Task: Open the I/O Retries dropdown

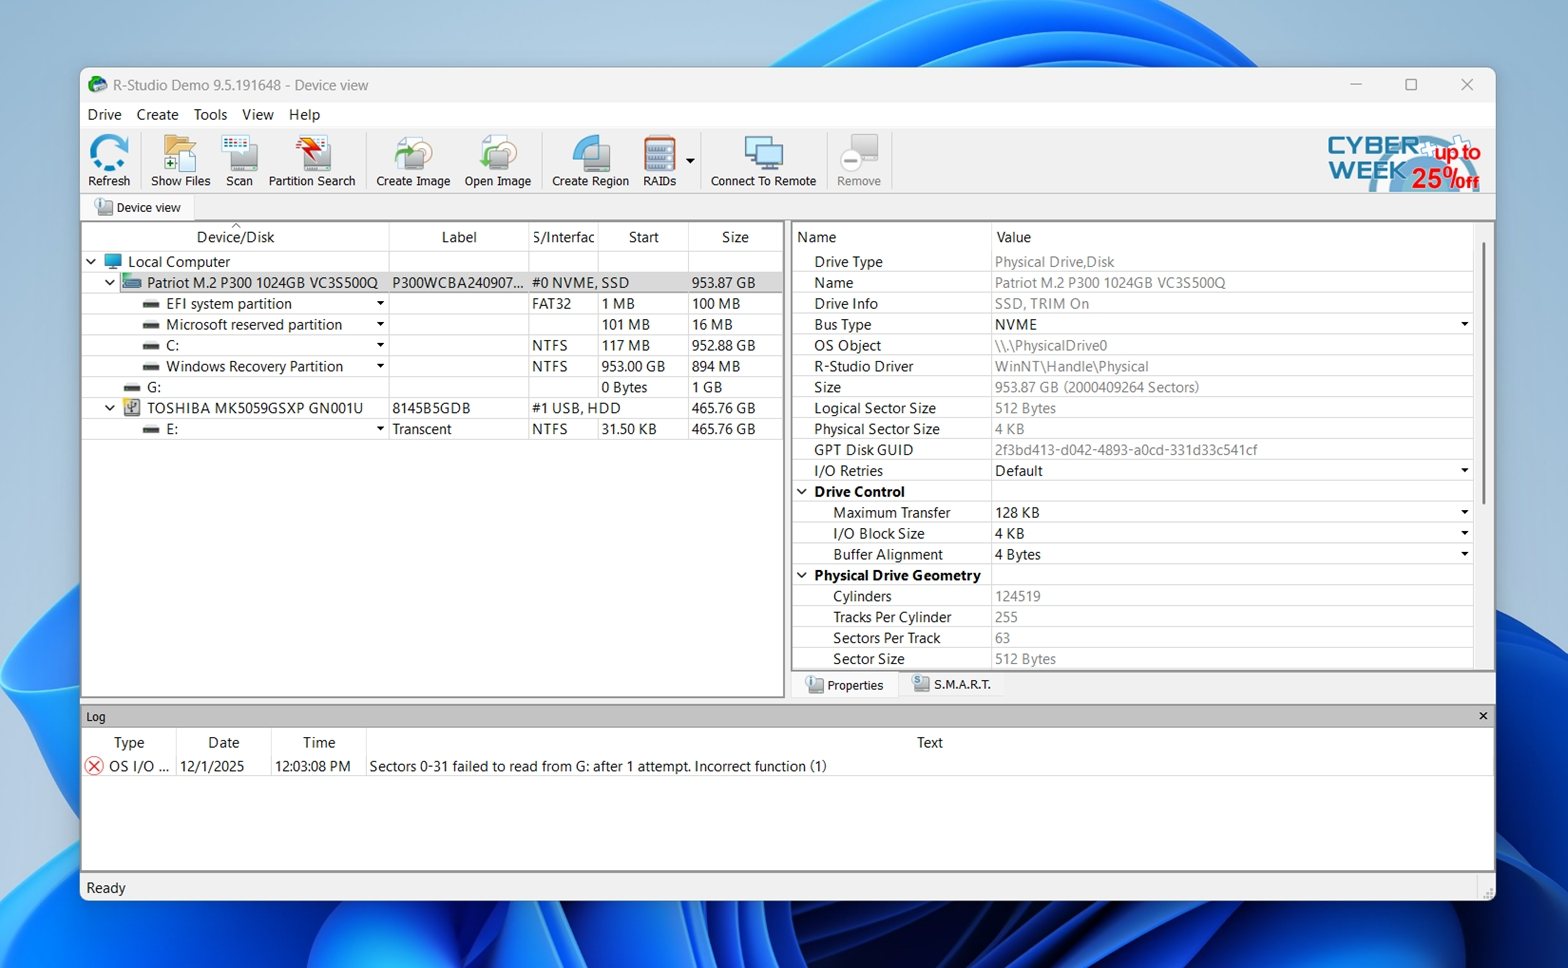Action: coord(1464,471)
